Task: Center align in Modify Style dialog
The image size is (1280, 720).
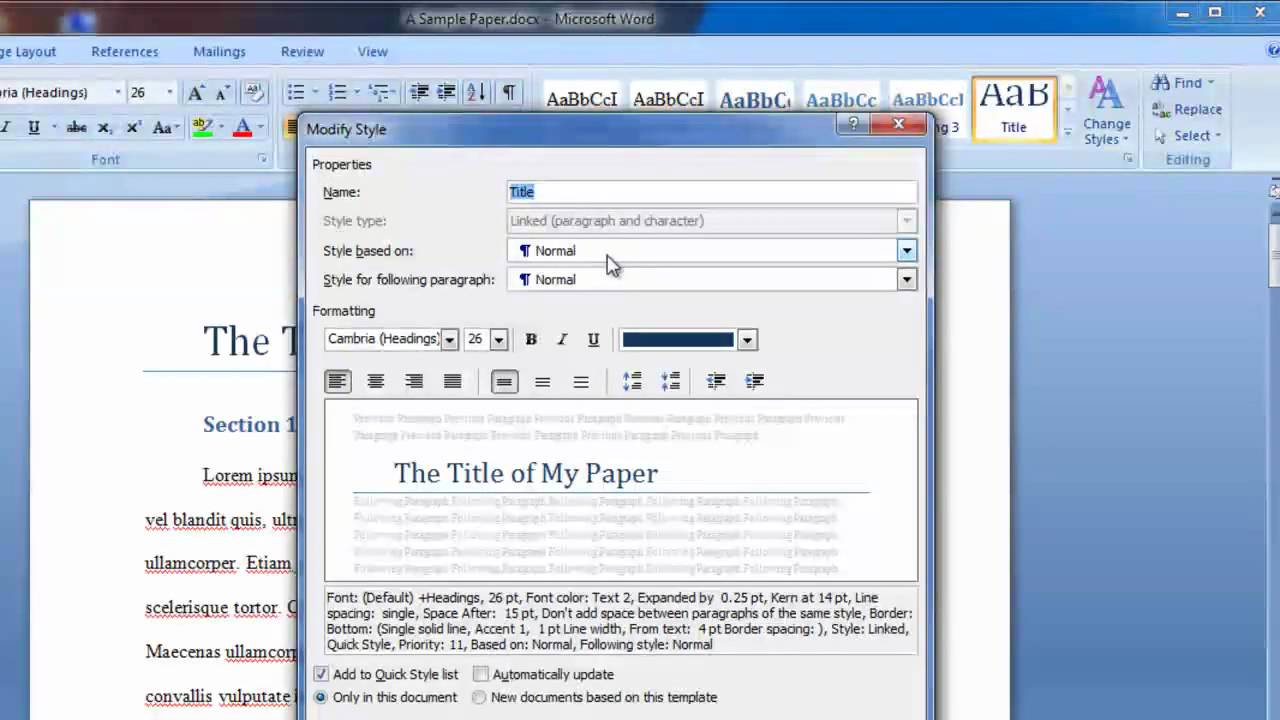Action: pyautogui.click(x=376, y=381)
